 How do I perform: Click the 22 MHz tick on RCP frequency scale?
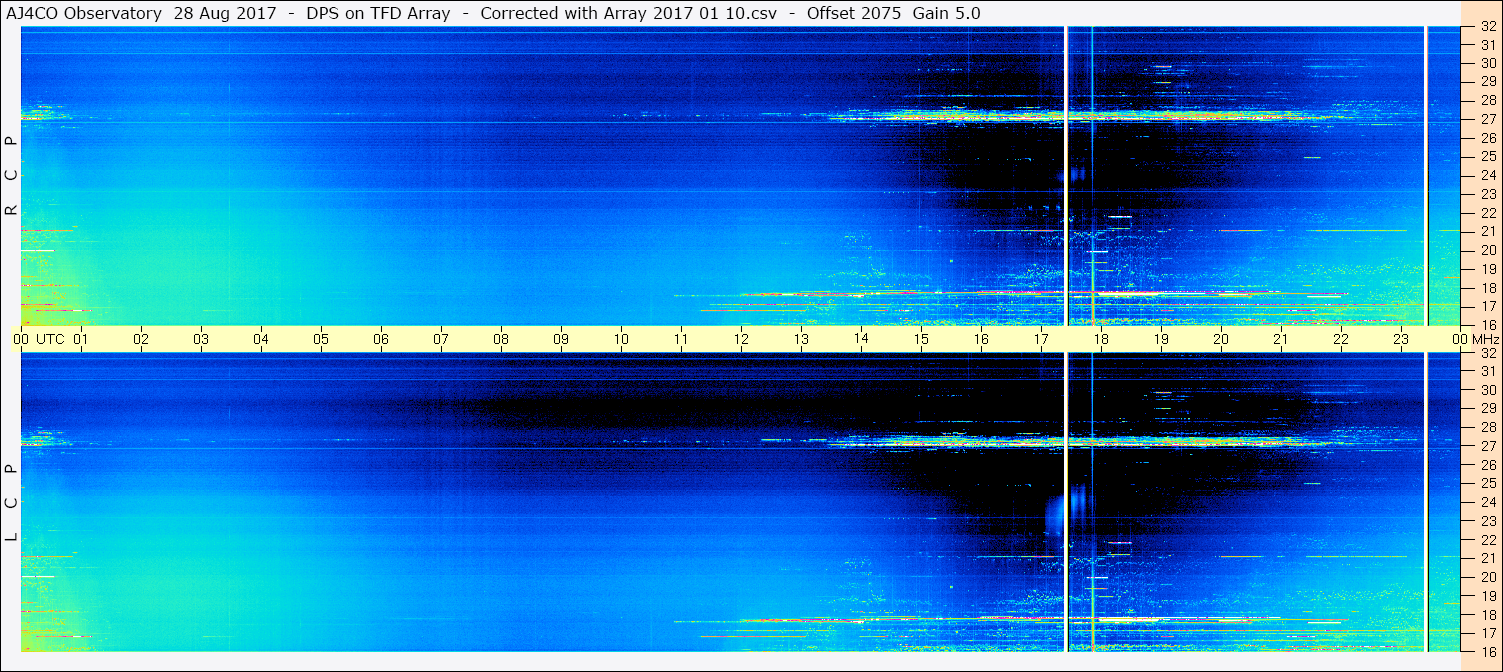point(1487,212)
